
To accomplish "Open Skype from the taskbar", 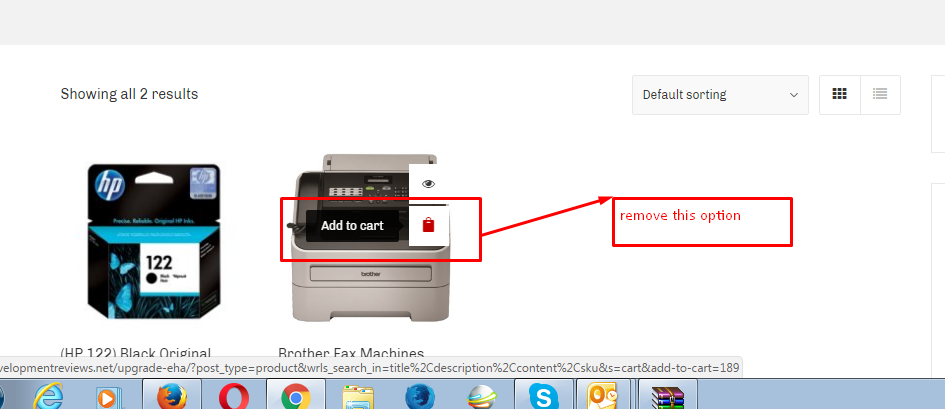I will coord(544,397).
